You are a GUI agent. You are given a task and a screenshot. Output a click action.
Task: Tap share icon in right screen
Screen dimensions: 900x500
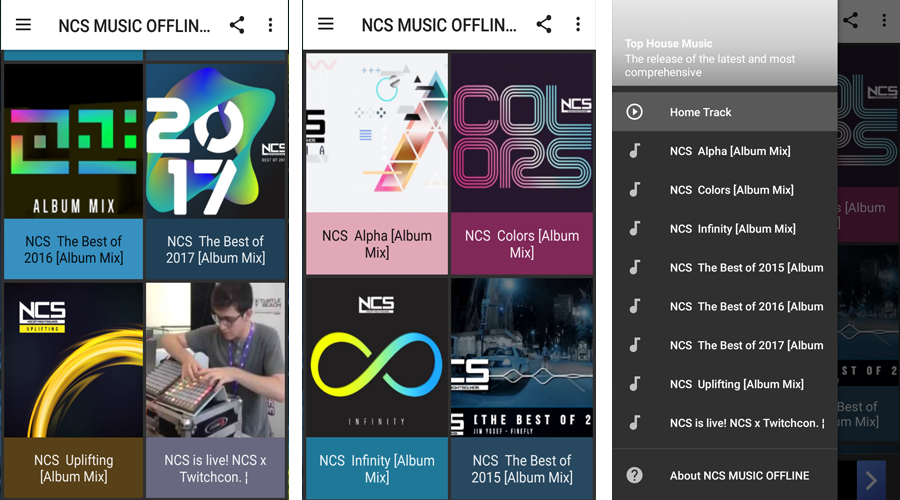[851, 21]
